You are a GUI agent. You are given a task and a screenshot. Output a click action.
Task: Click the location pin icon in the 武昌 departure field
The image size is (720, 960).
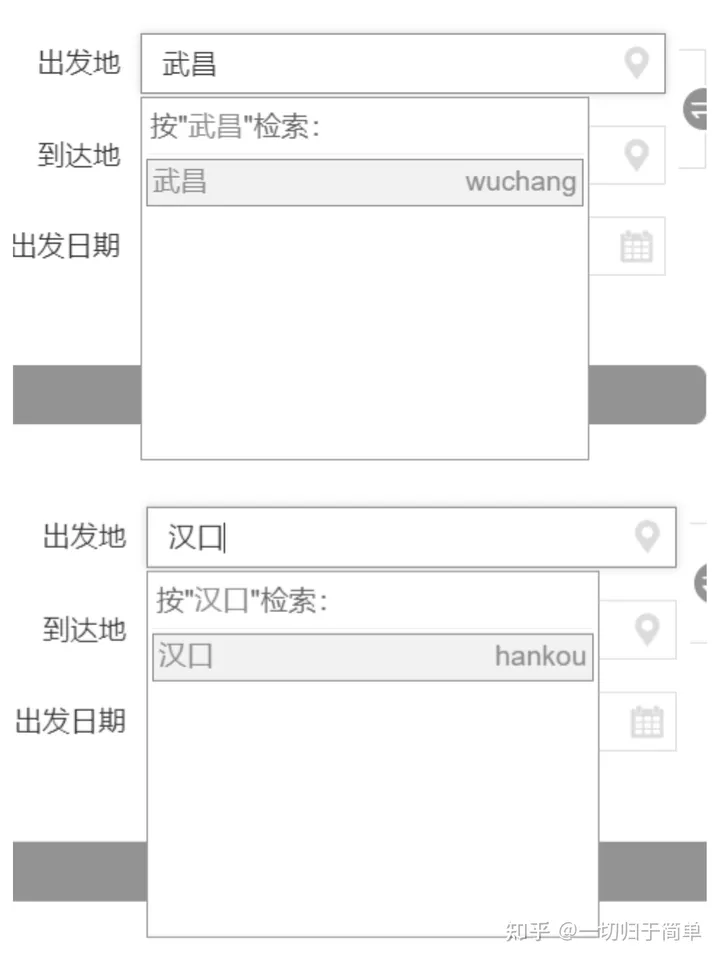click(x=637, y=63)
